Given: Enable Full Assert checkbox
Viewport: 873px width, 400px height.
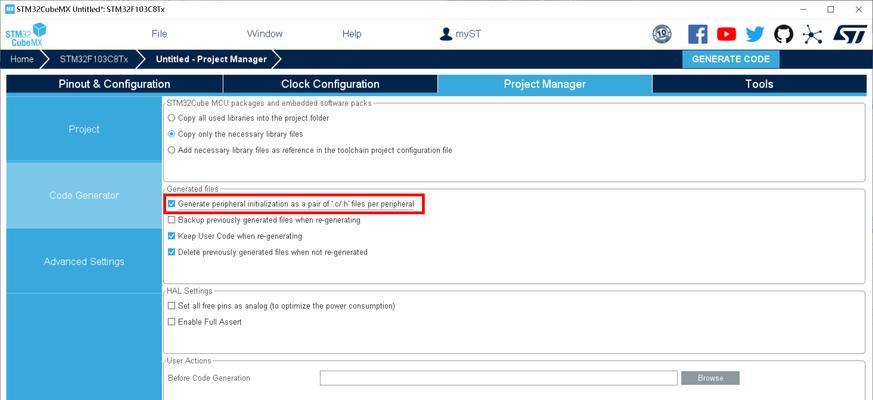Looking at the screenshot, I should point(171,322).
